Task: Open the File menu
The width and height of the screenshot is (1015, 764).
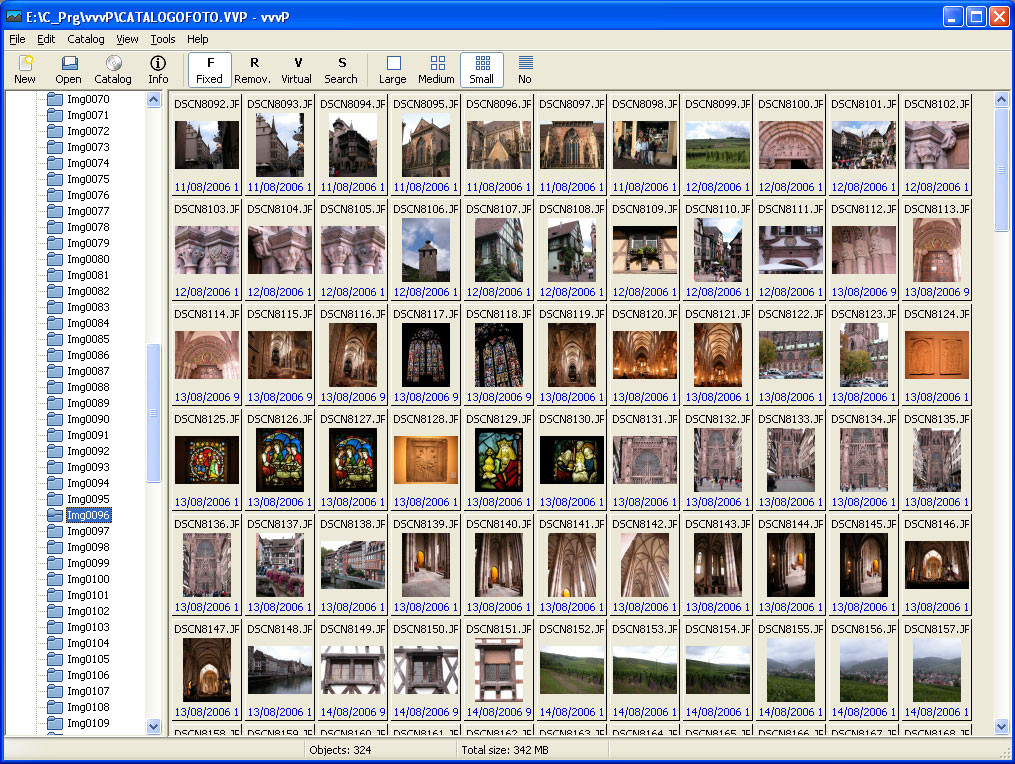Action: pyautogui.click(x=17, y=39)
